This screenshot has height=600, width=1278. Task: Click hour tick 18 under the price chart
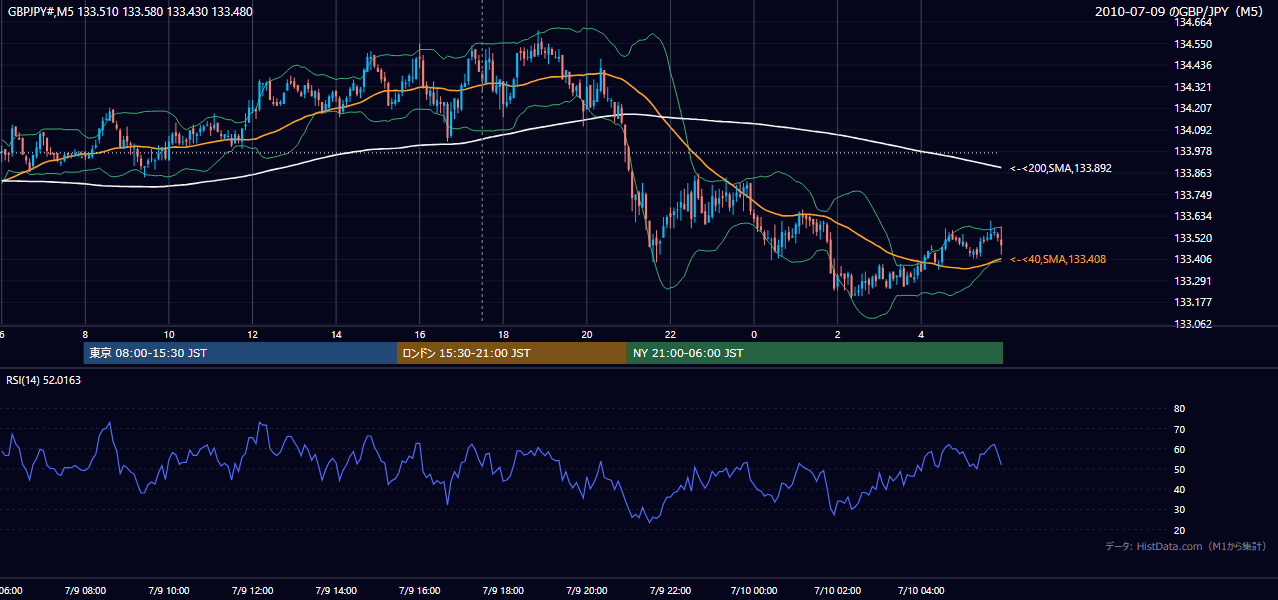[503, 334]
